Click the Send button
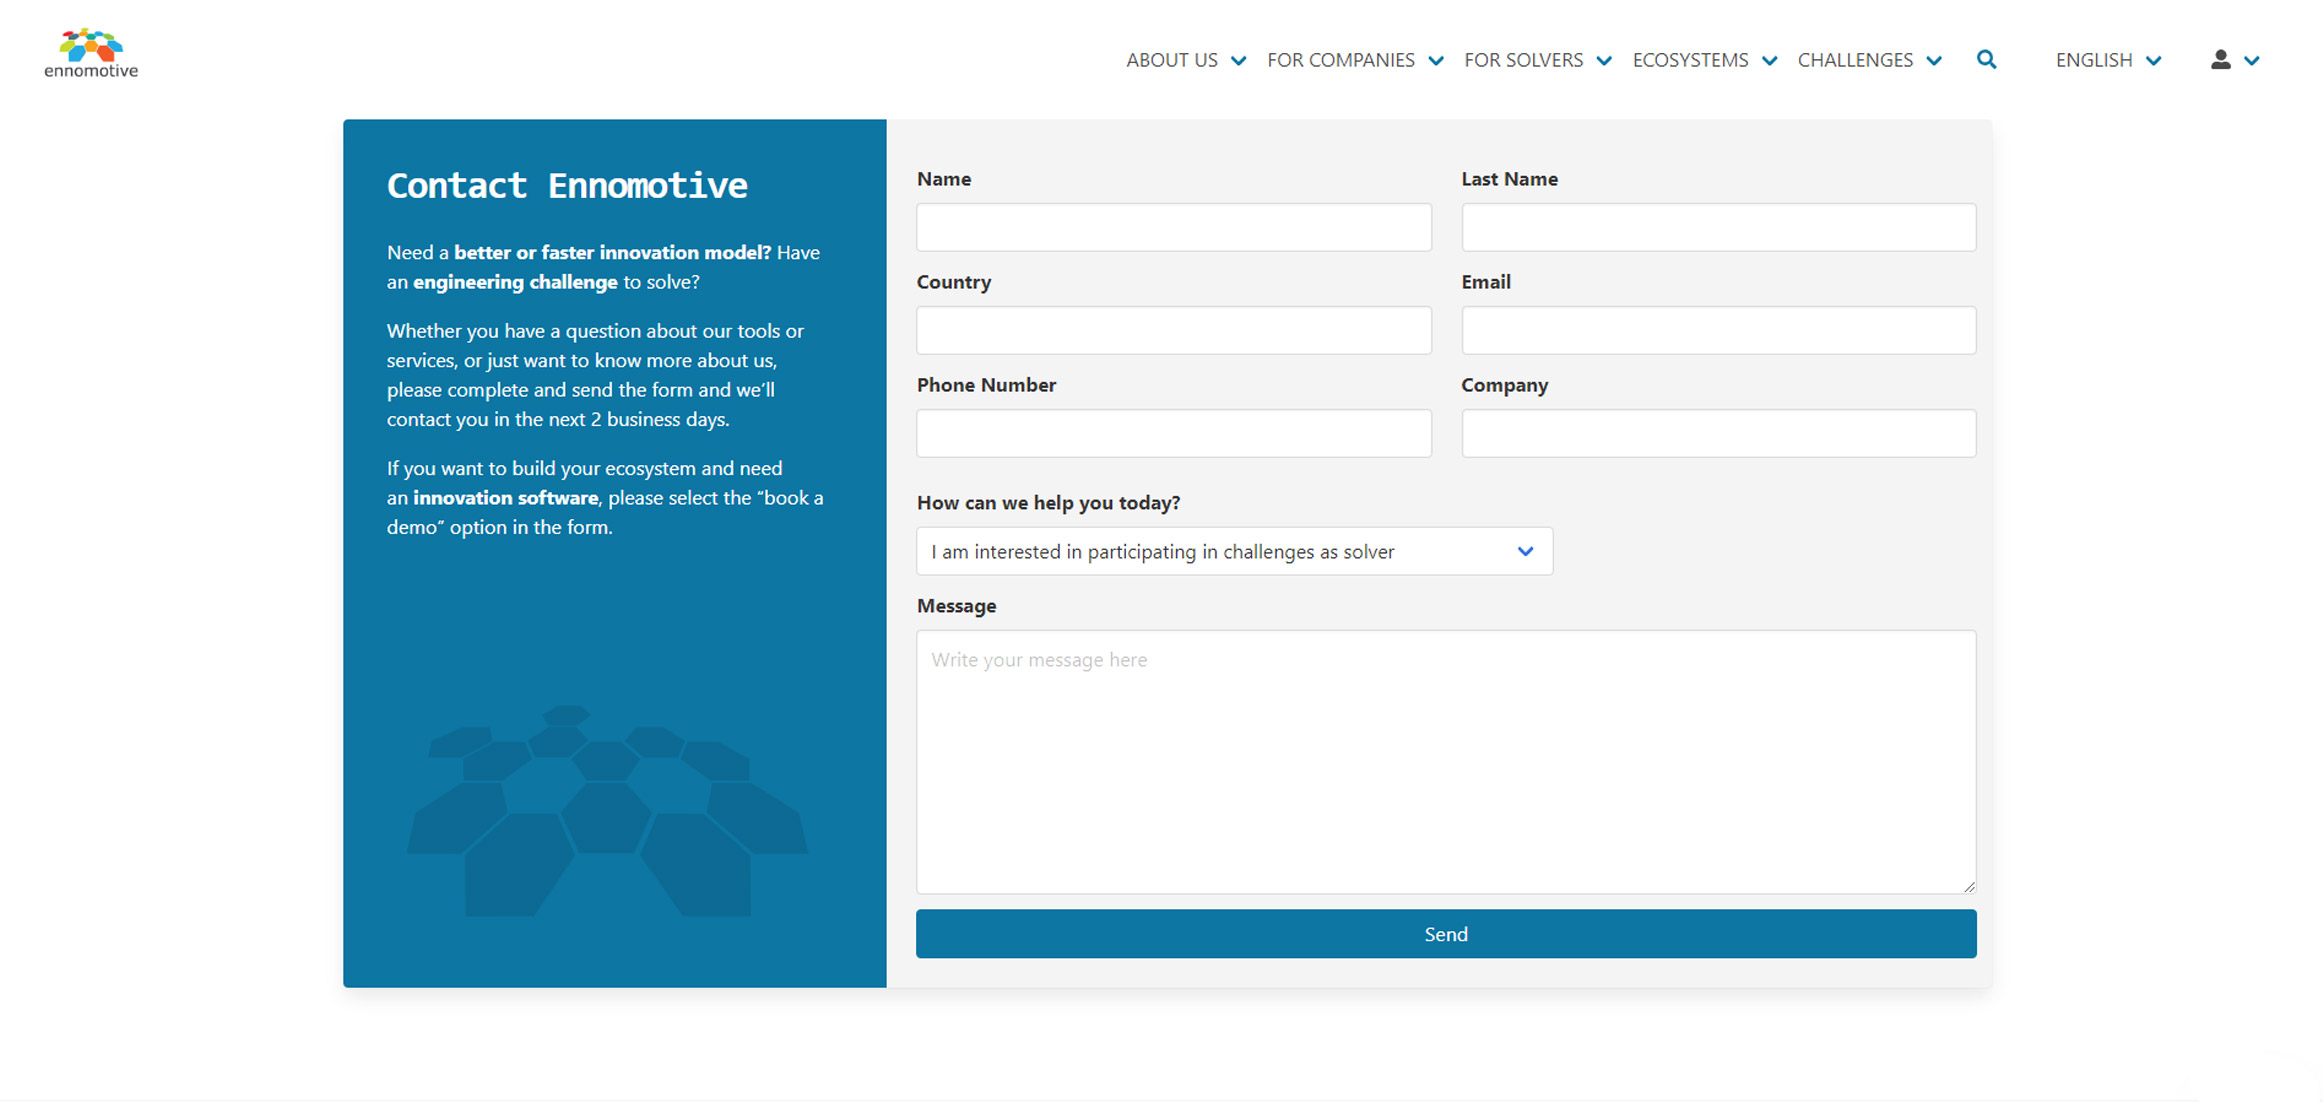2323x1102 pixels. pos(1445,933)
